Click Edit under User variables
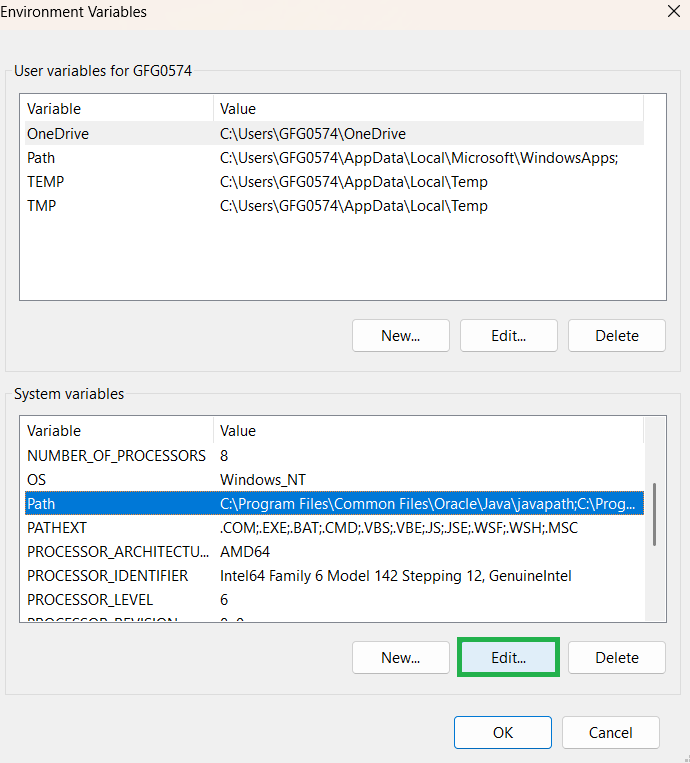Screen dimensions: 690x763 508,336
